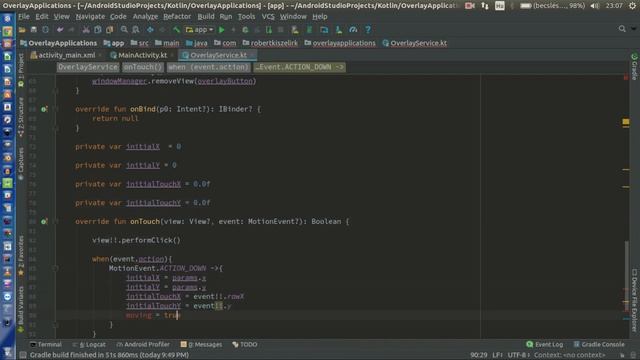Click the yellow warning stripe marker
This screenshot has width=640, height=360.
point(626,122)
